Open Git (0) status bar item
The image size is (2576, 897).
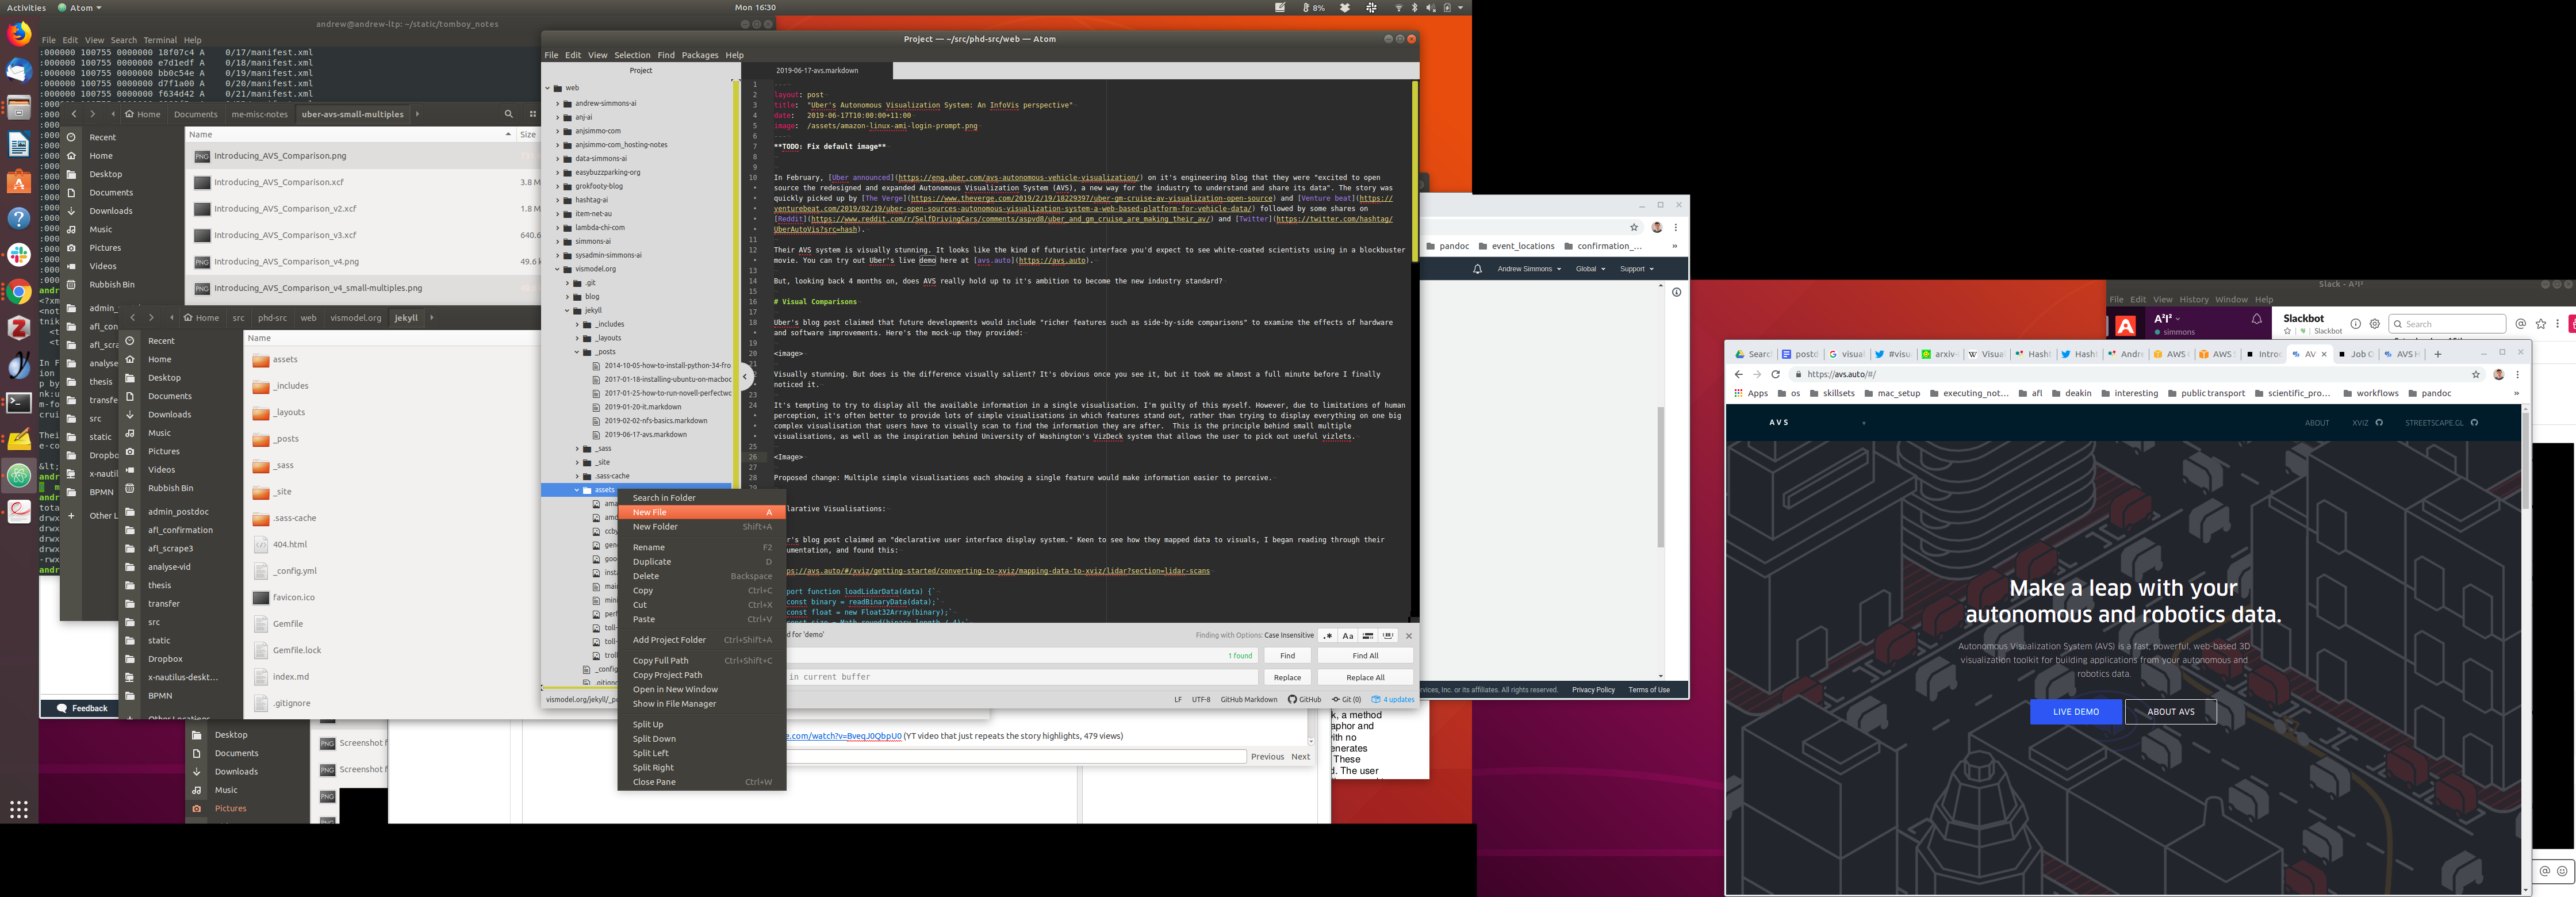coord(1346,699)
